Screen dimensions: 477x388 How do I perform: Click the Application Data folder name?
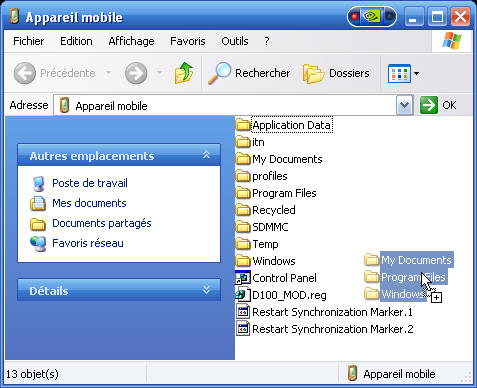[x=292, y=125]
